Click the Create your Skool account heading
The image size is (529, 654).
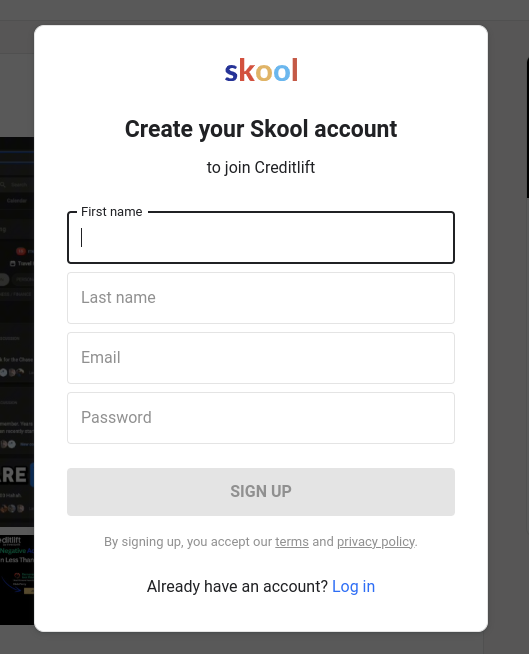click(x=261, y=129)
